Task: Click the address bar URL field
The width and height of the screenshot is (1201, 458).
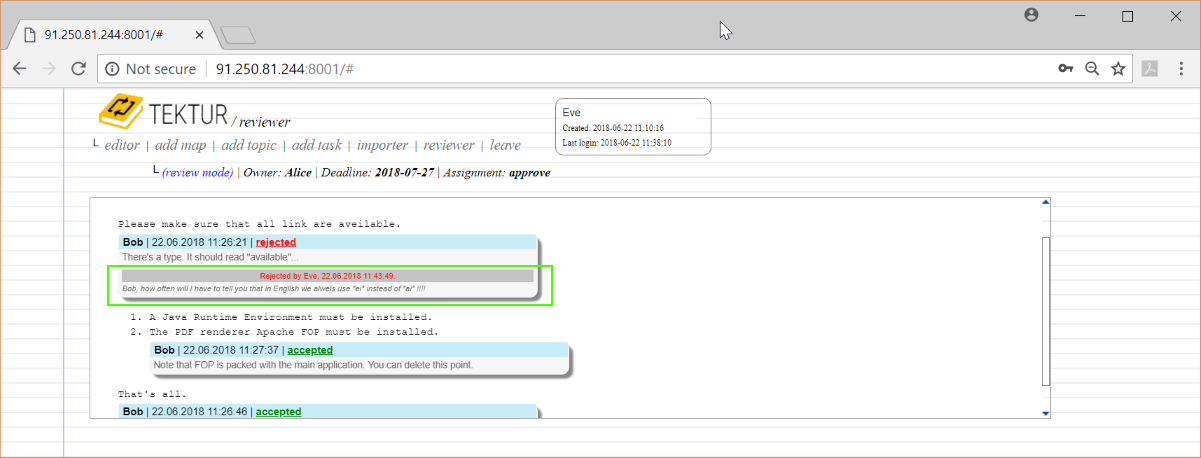Action: (x=600, y=69)
